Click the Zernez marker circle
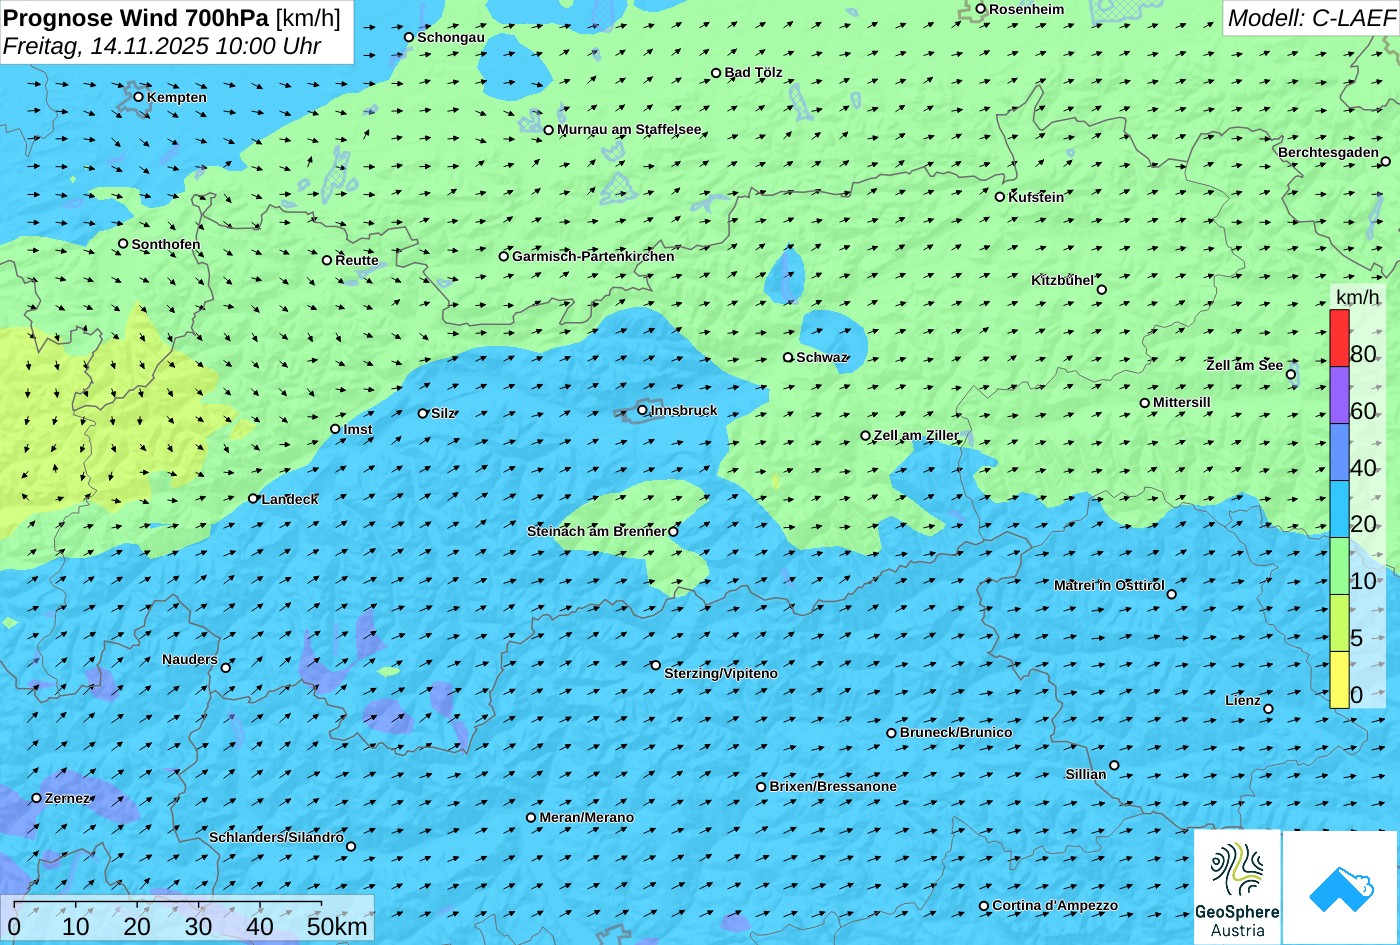 [x=37, y=798]
